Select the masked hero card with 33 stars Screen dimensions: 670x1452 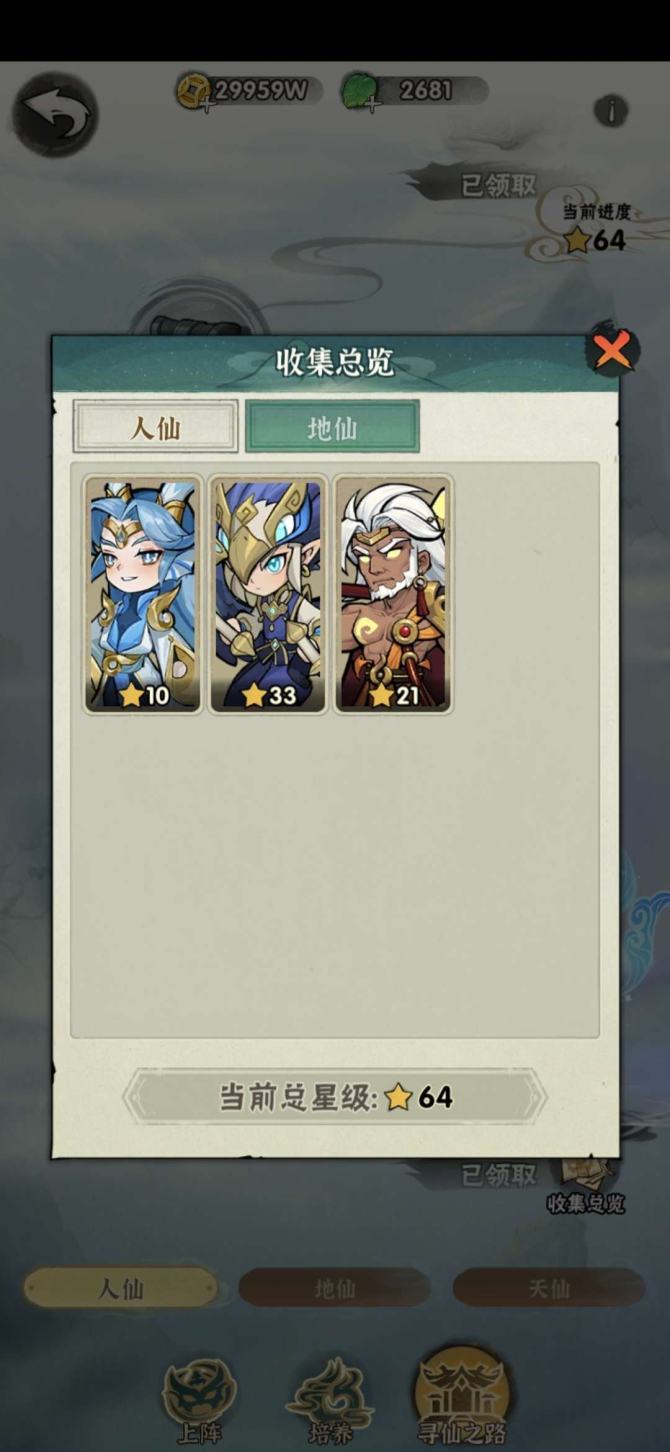pyautogui.click(x=268, y=594)
